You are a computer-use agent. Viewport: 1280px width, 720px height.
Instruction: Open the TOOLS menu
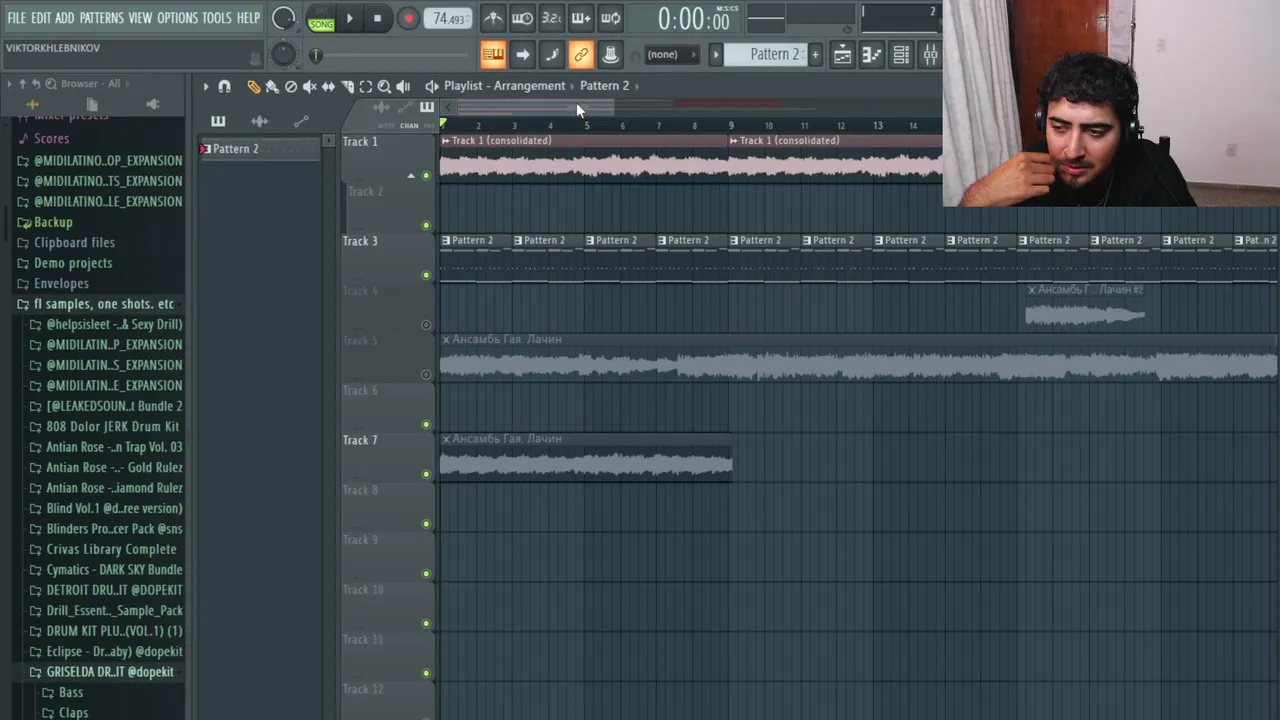click(x=217, y=18)
